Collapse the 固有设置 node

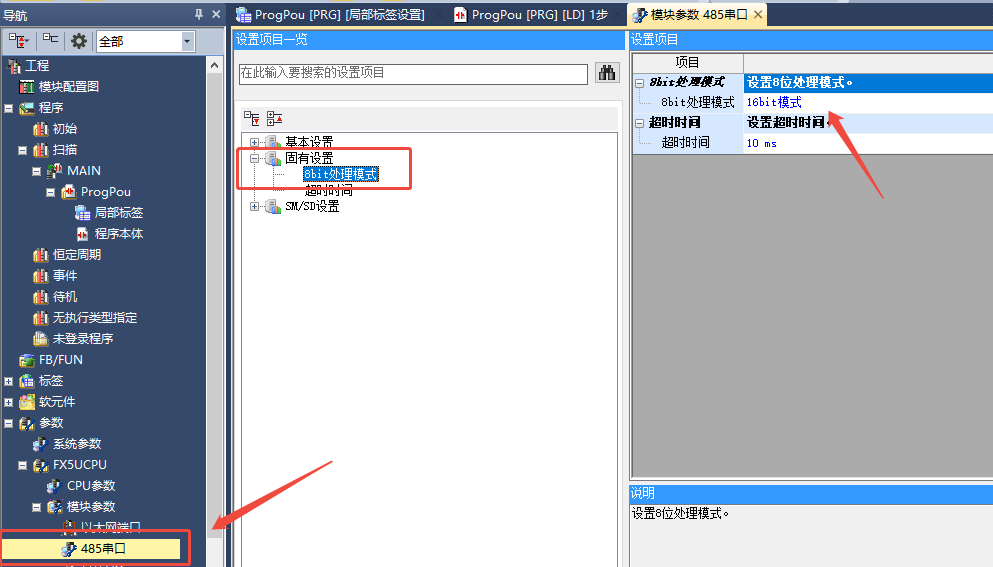coord(255,158)
